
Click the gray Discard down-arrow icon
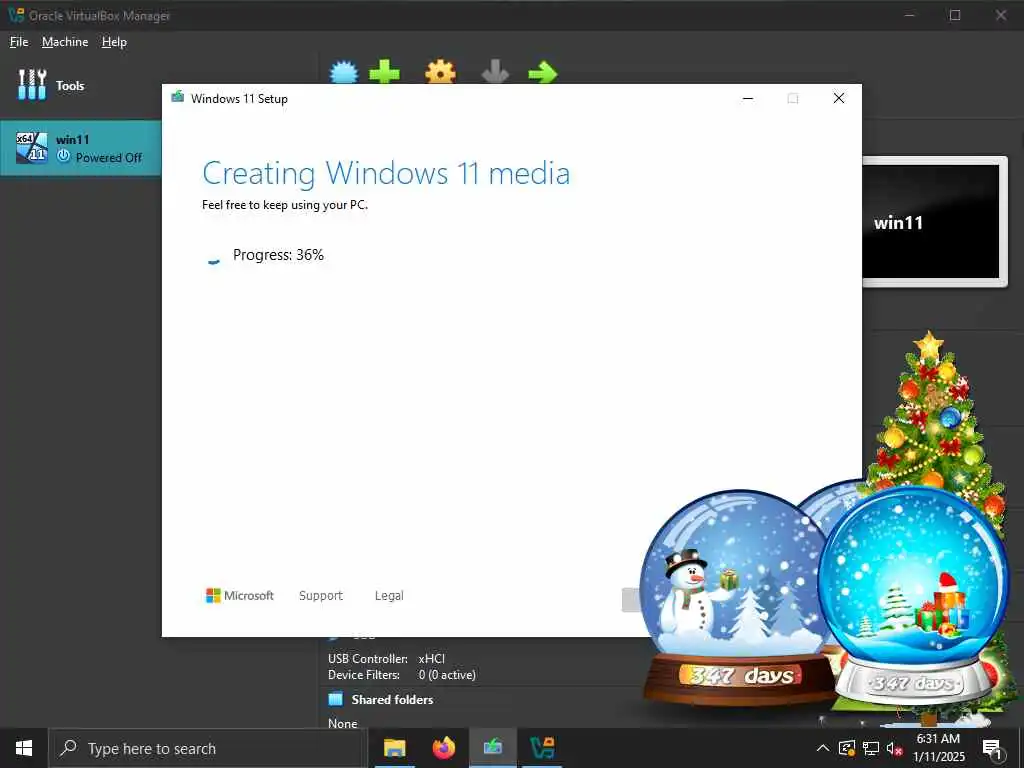(494, 72)
